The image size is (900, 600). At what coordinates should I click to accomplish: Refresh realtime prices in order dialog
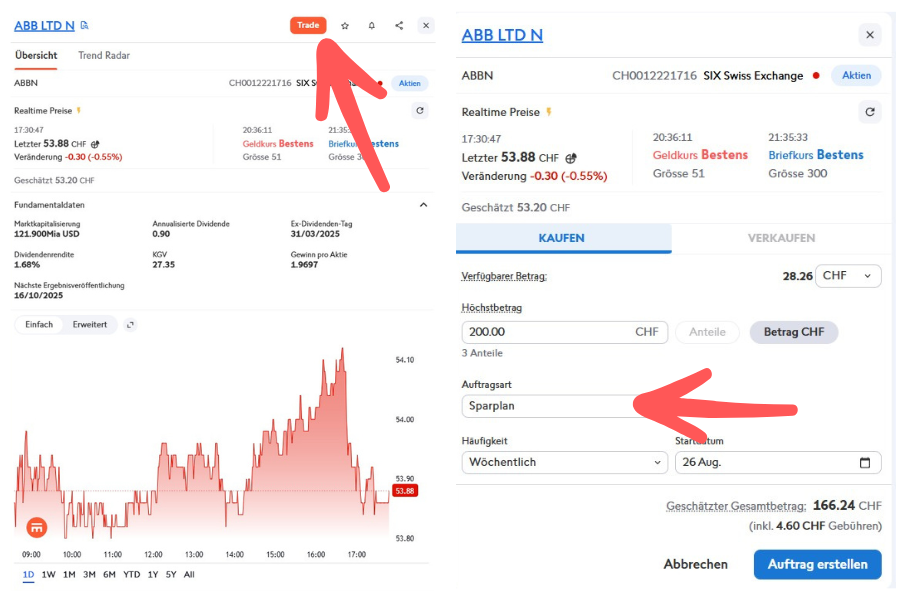[x=870, y=112]
